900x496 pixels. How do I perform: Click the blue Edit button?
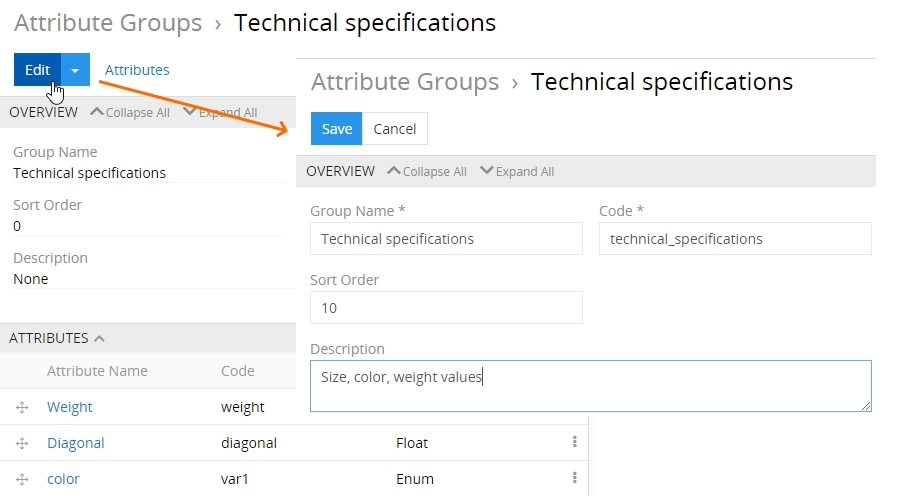[x=37, y=70]
